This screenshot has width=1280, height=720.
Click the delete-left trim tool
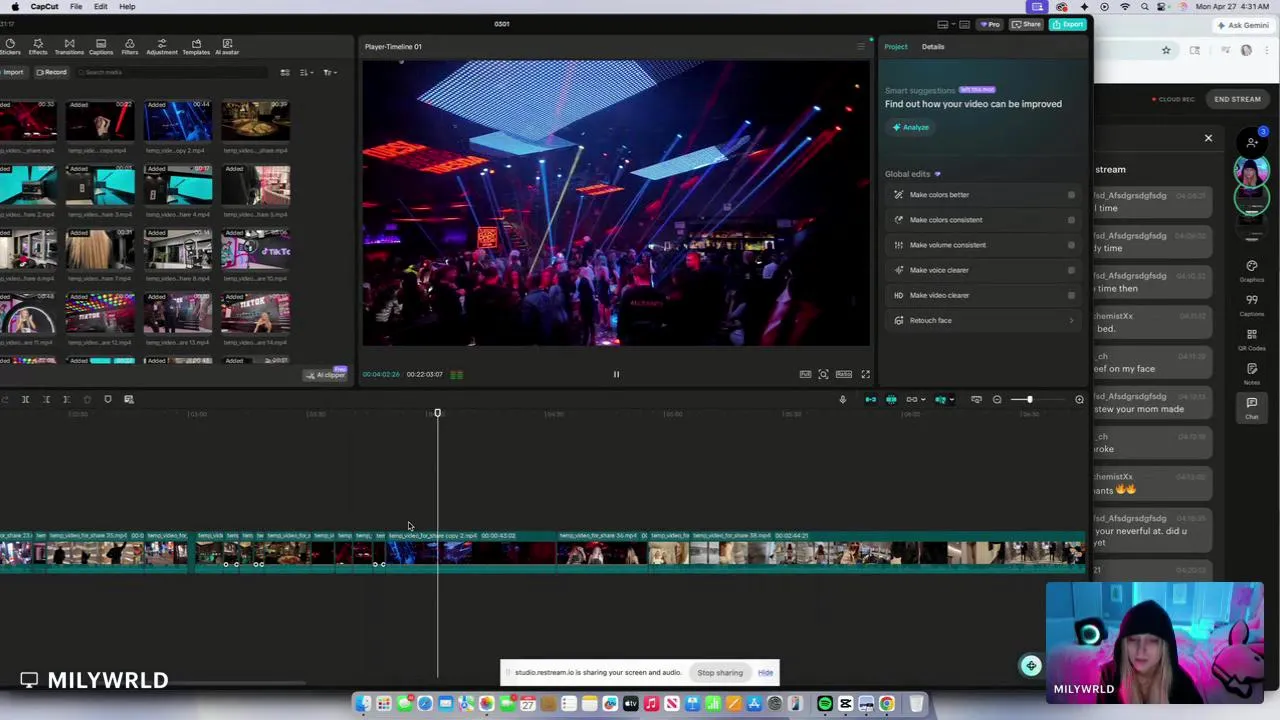(x=46, y=400)
